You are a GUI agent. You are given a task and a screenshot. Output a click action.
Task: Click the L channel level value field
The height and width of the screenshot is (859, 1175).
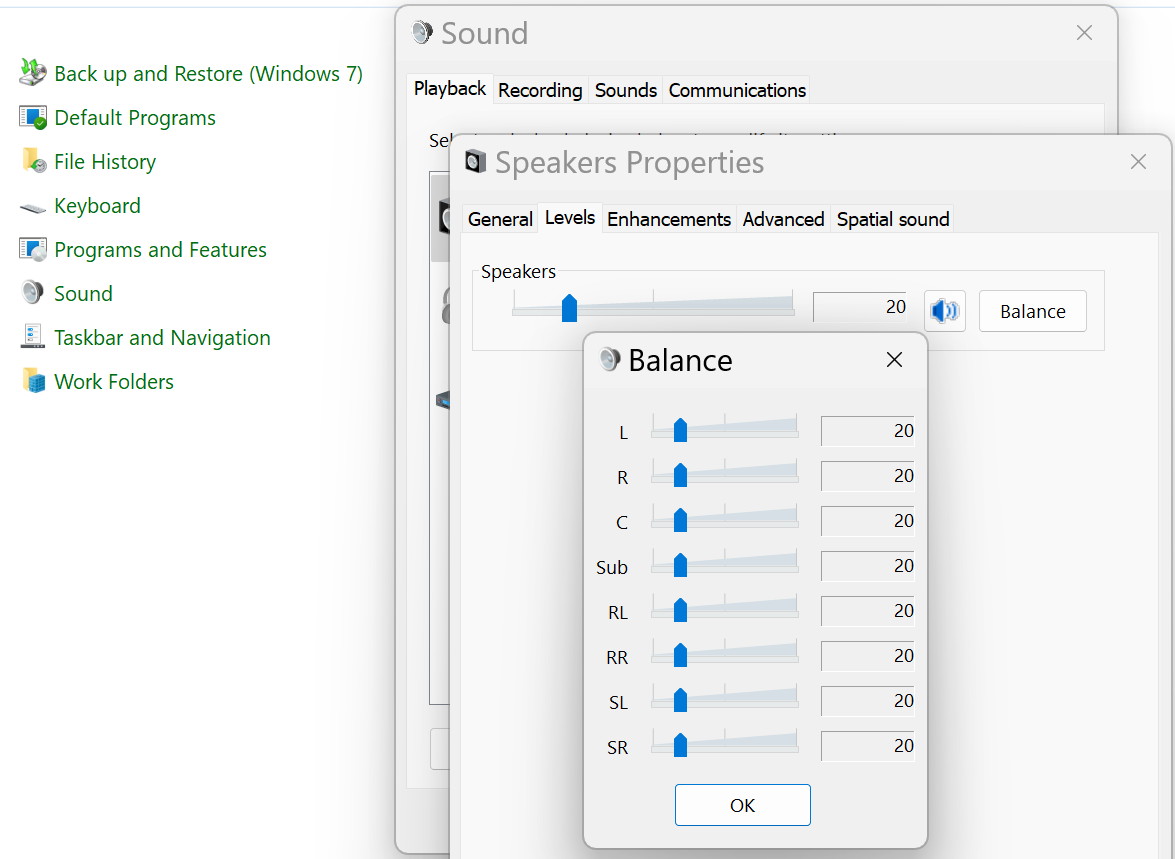(867, 431)
